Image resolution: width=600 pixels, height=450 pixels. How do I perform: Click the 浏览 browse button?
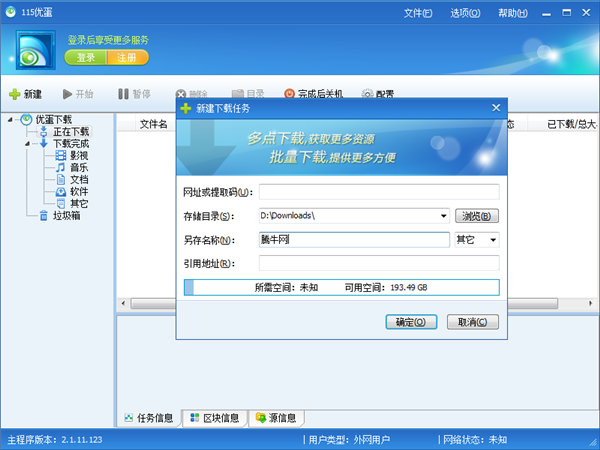click(x=477, y=216)
